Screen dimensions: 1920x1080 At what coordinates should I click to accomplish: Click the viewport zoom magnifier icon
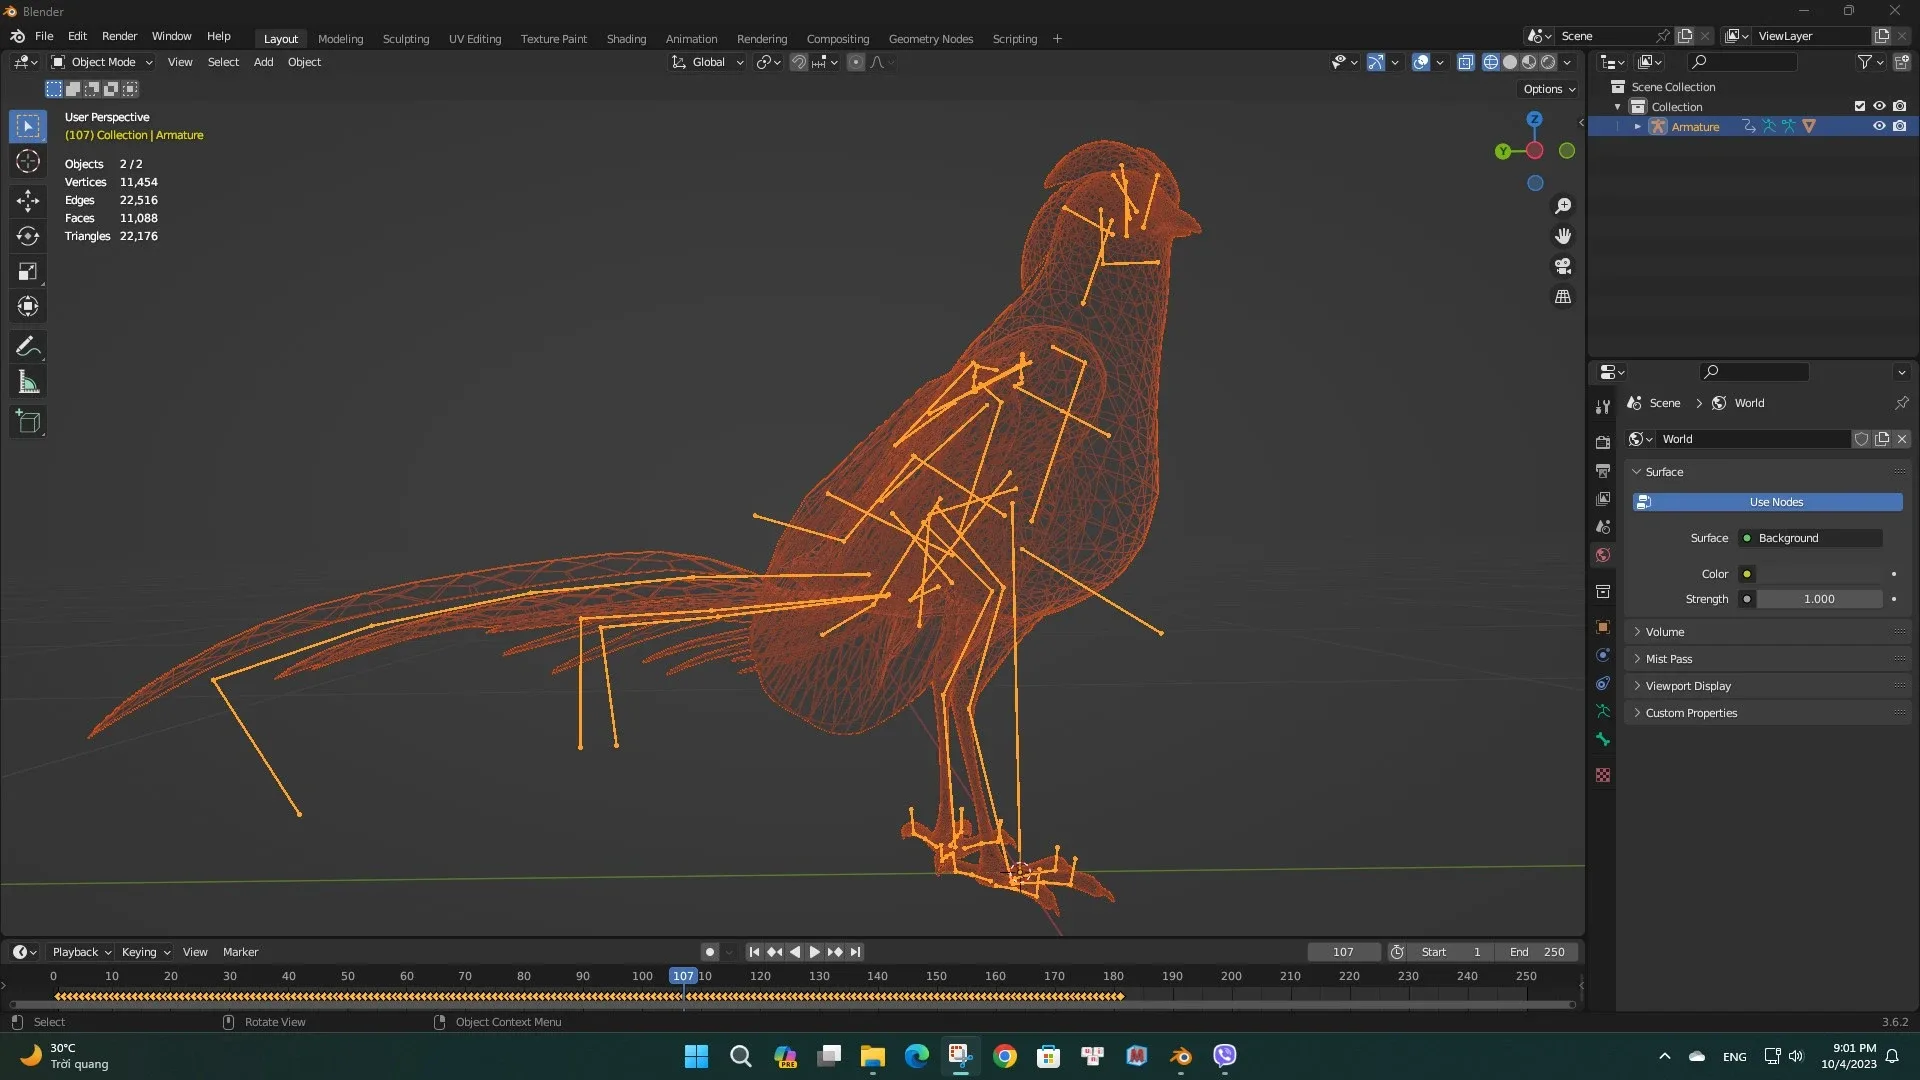[x=1563, y=206]
